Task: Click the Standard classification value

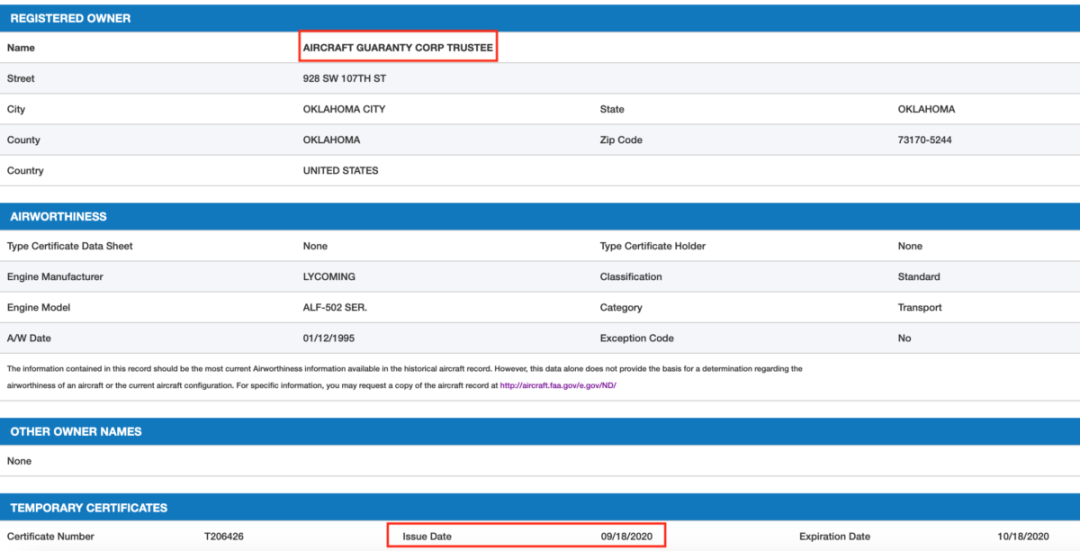Action: [919, 277]
